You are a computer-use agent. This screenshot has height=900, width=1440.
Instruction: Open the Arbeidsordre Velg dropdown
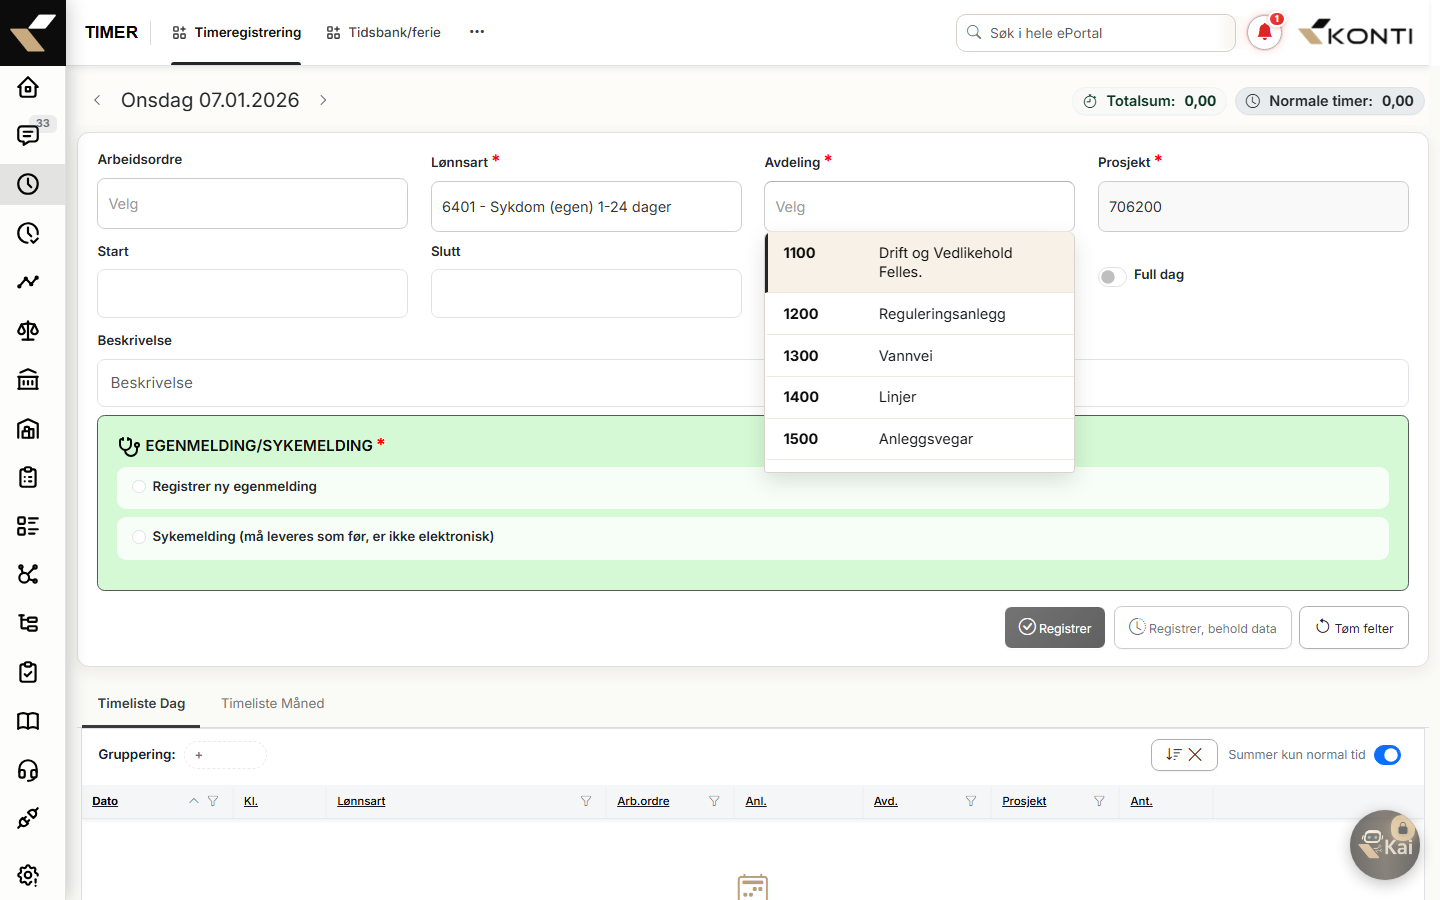click(252, 204)
